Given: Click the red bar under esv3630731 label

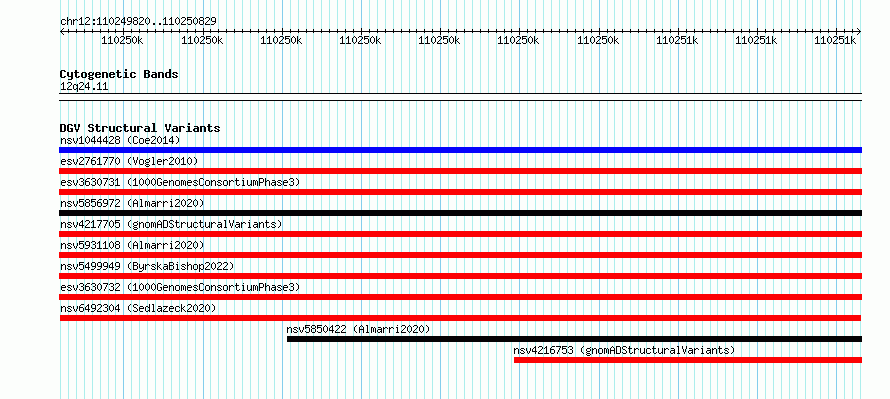Looking at the screenshot, I should pos(460,192).
